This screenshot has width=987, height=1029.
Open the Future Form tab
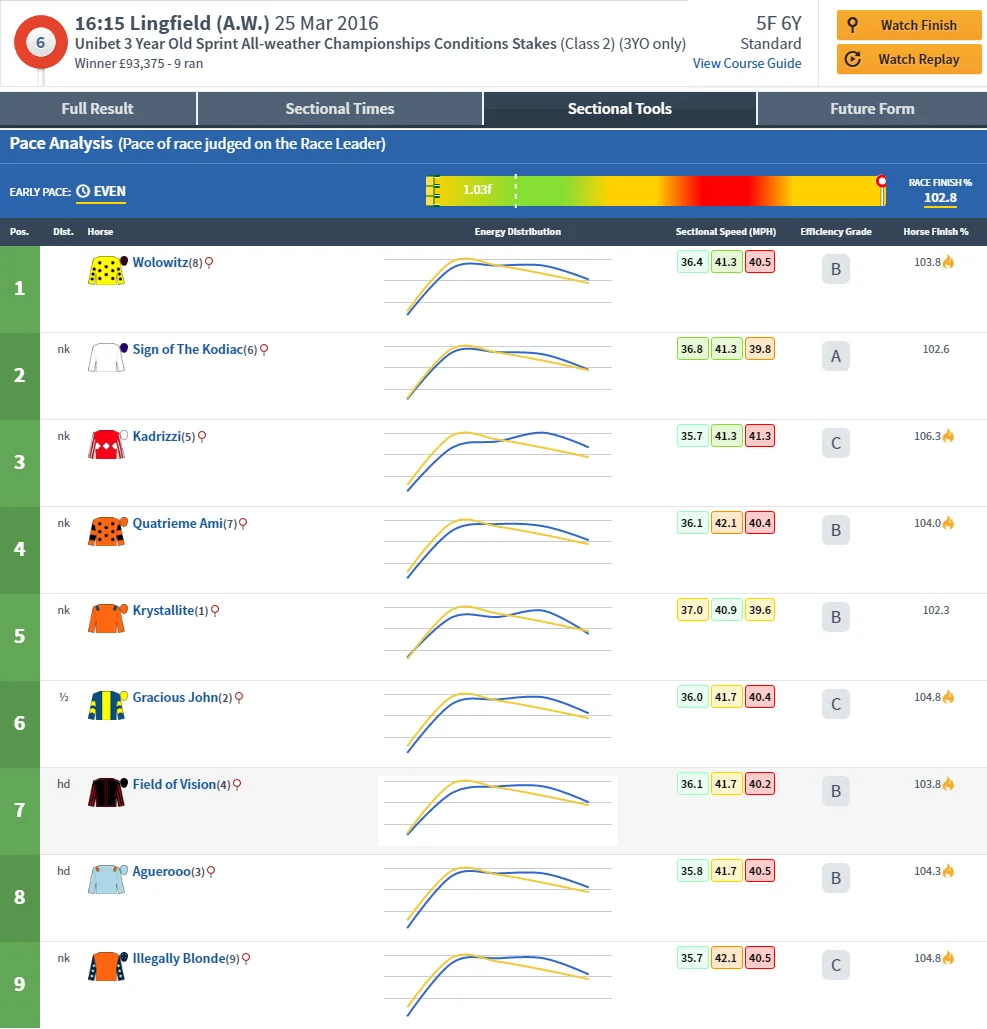point(870,109)
